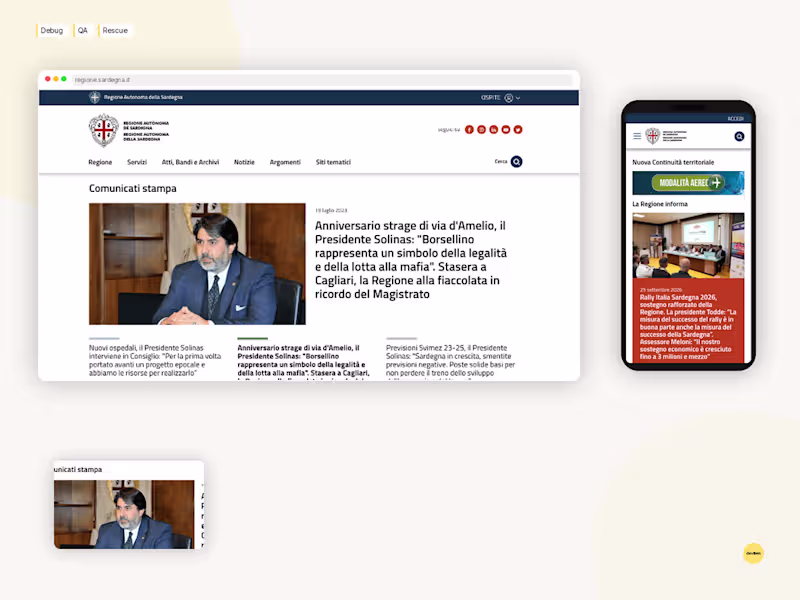800x600 pixels.
Task: Tap the conference room photo on the phone
Action: click(x=688, y=245)
